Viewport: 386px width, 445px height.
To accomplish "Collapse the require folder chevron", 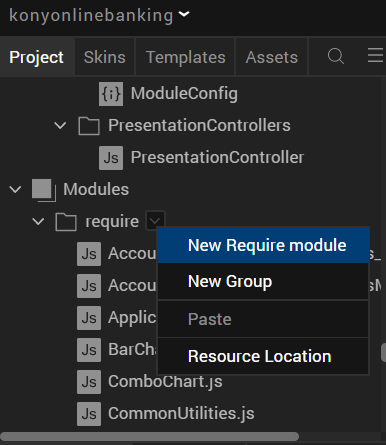I will tap(38, 221).
